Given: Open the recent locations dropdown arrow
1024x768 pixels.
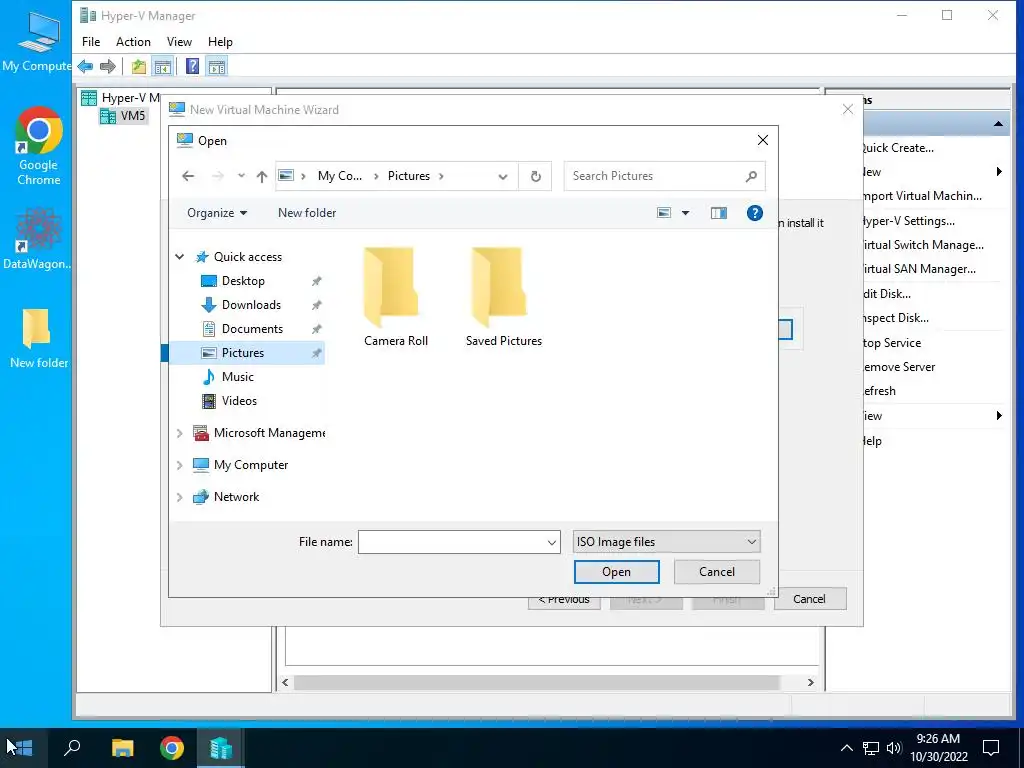Looking at the screenshot, I should (x=241, y=176).
